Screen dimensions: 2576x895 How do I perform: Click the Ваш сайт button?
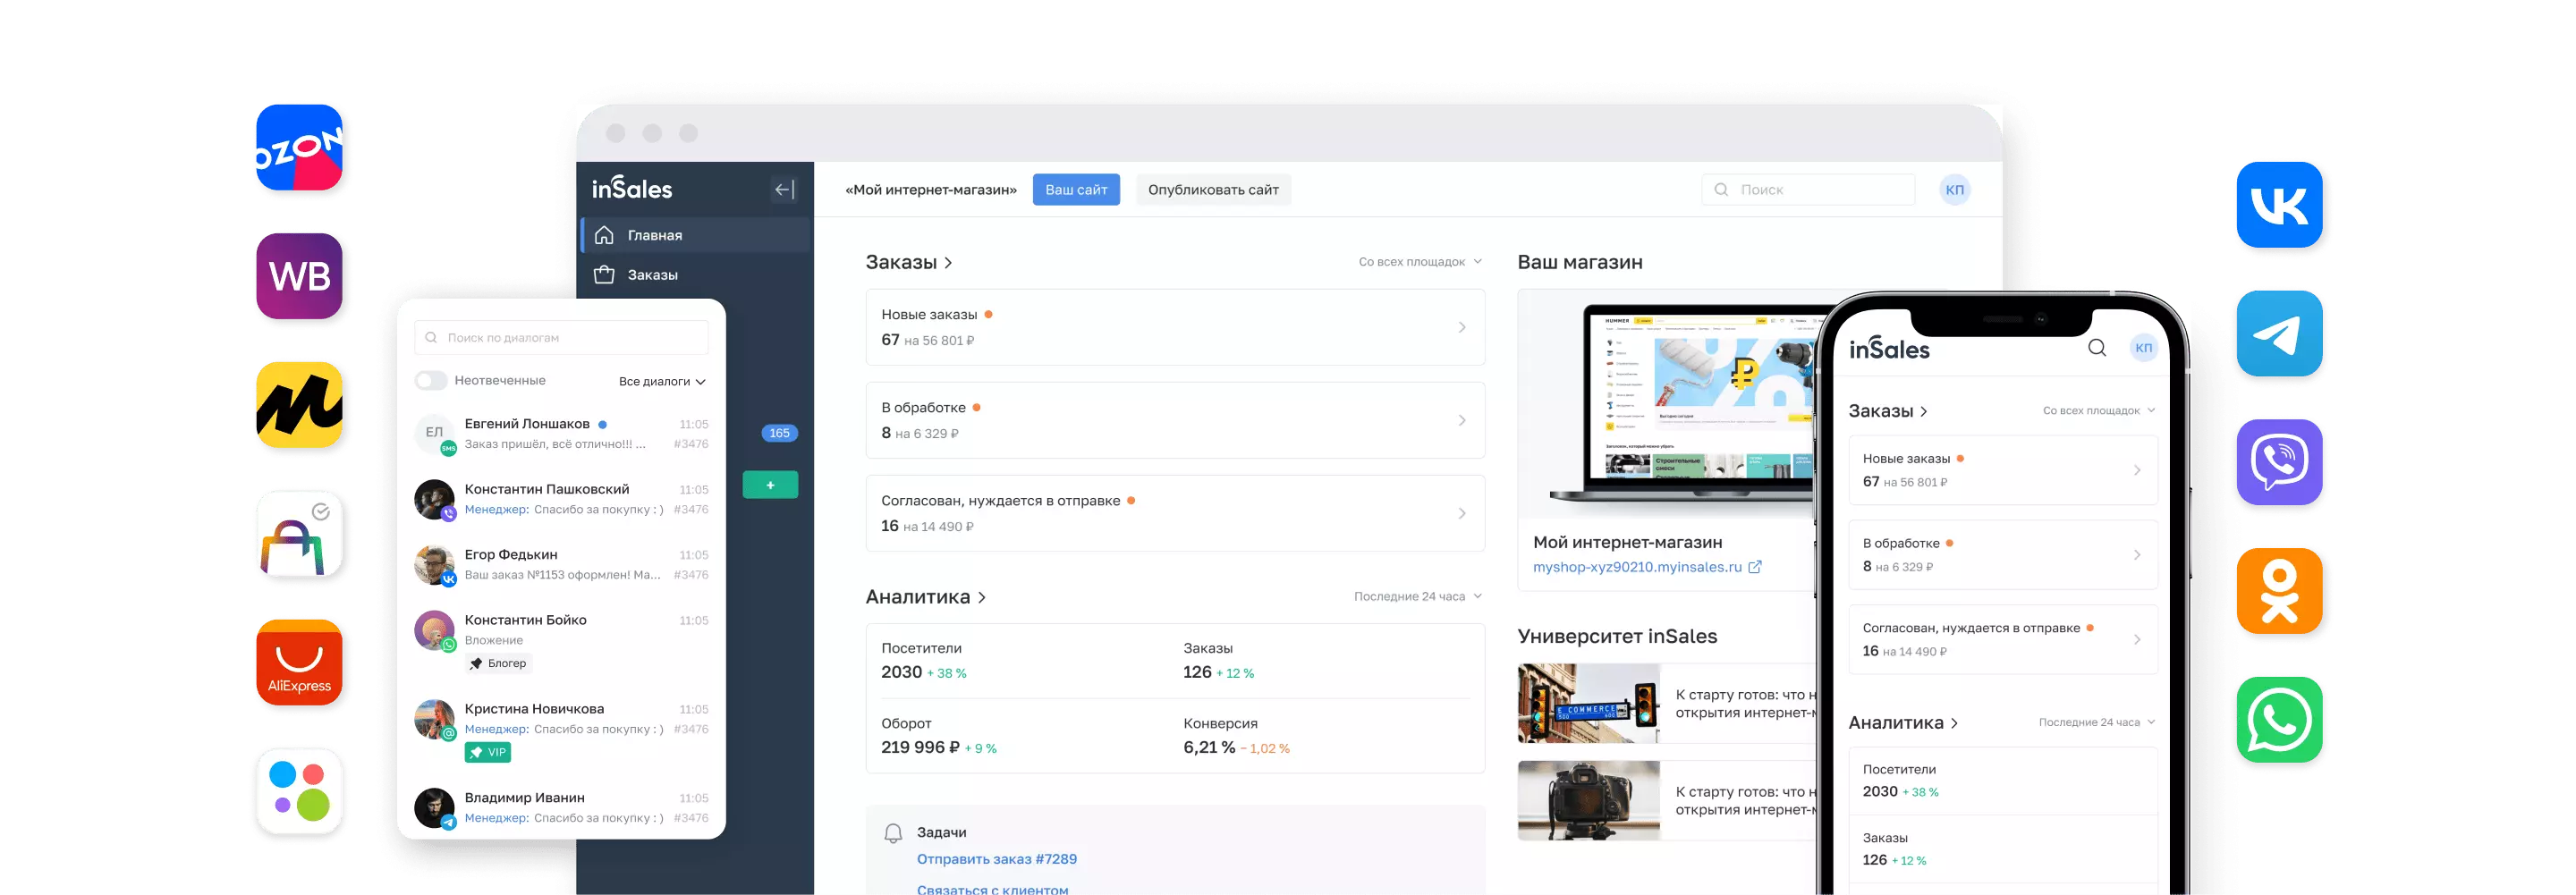pos(1076,190)
